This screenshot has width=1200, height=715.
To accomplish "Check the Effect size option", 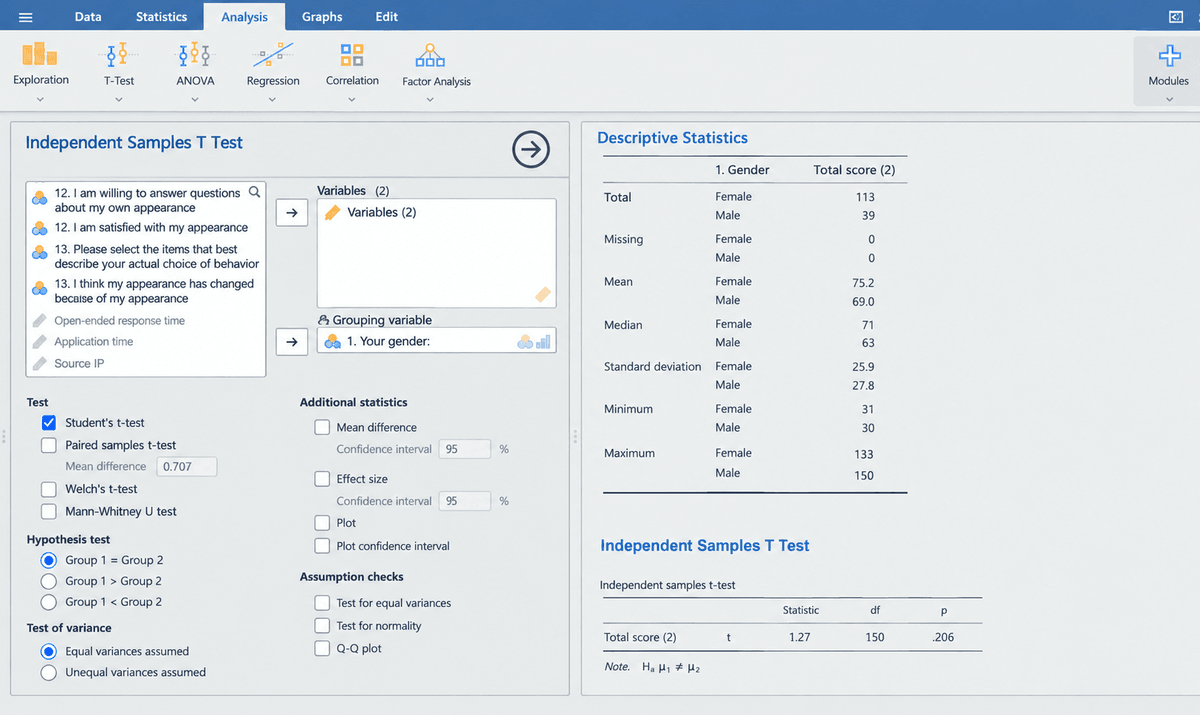I will click(x=322, y=479).
